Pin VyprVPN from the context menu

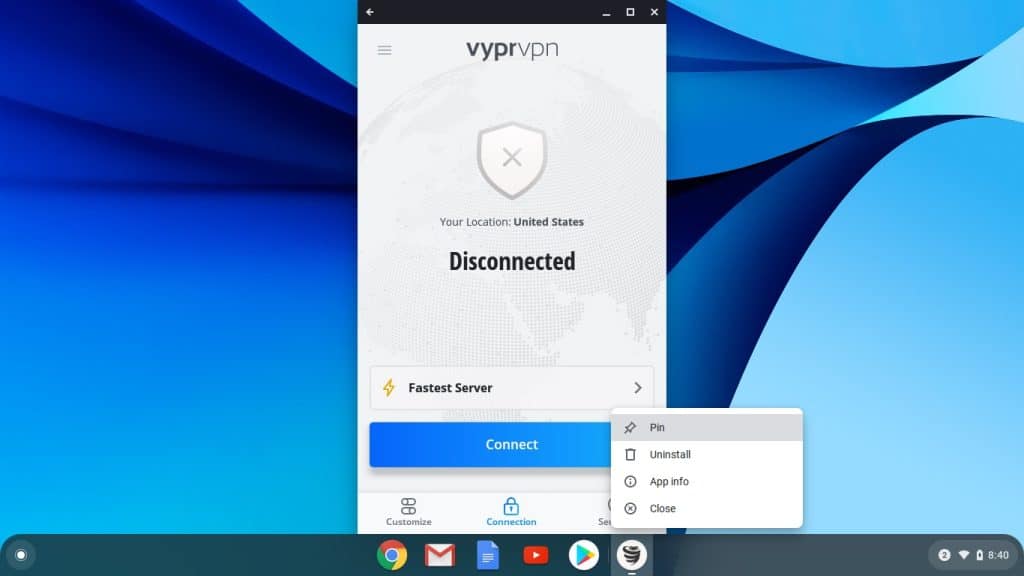click(657, 427)
